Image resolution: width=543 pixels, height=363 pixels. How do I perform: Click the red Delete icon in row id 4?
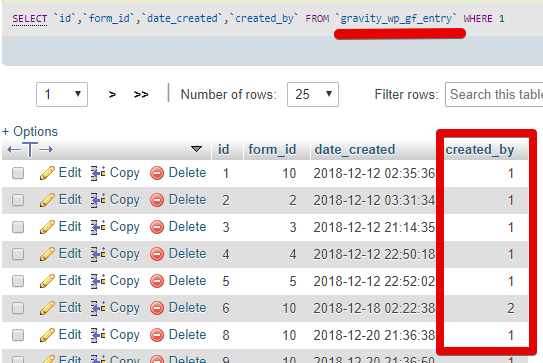click(157, 254)
